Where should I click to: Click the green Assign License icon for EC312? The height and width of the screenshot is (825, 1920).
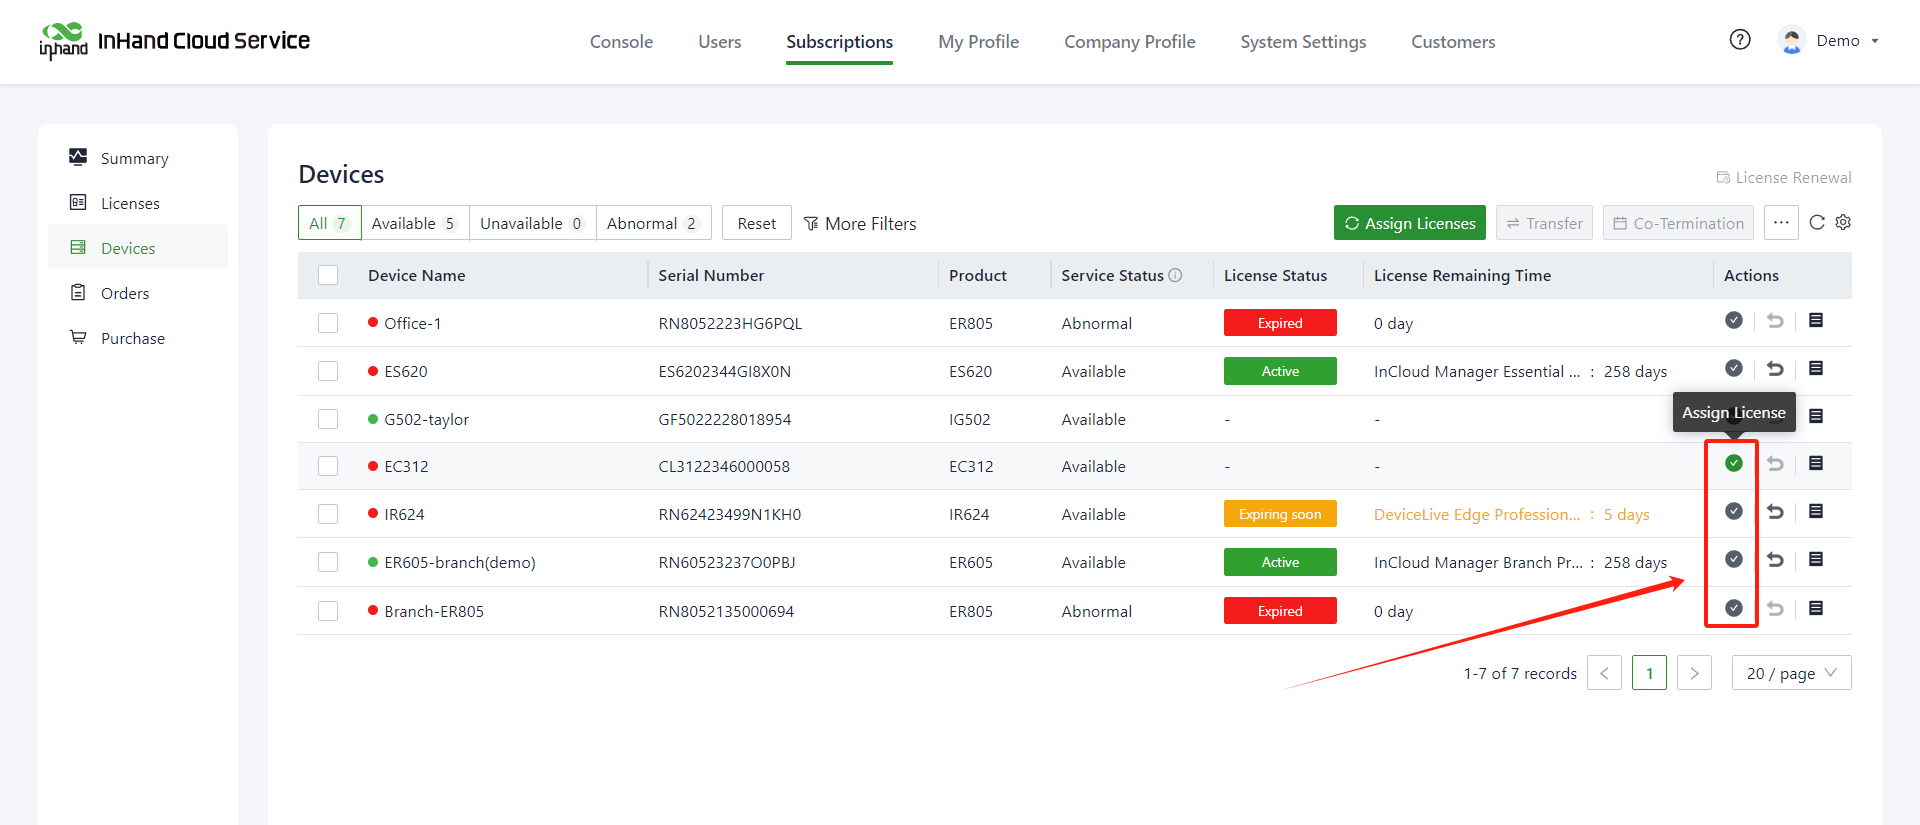(1734, 463)
